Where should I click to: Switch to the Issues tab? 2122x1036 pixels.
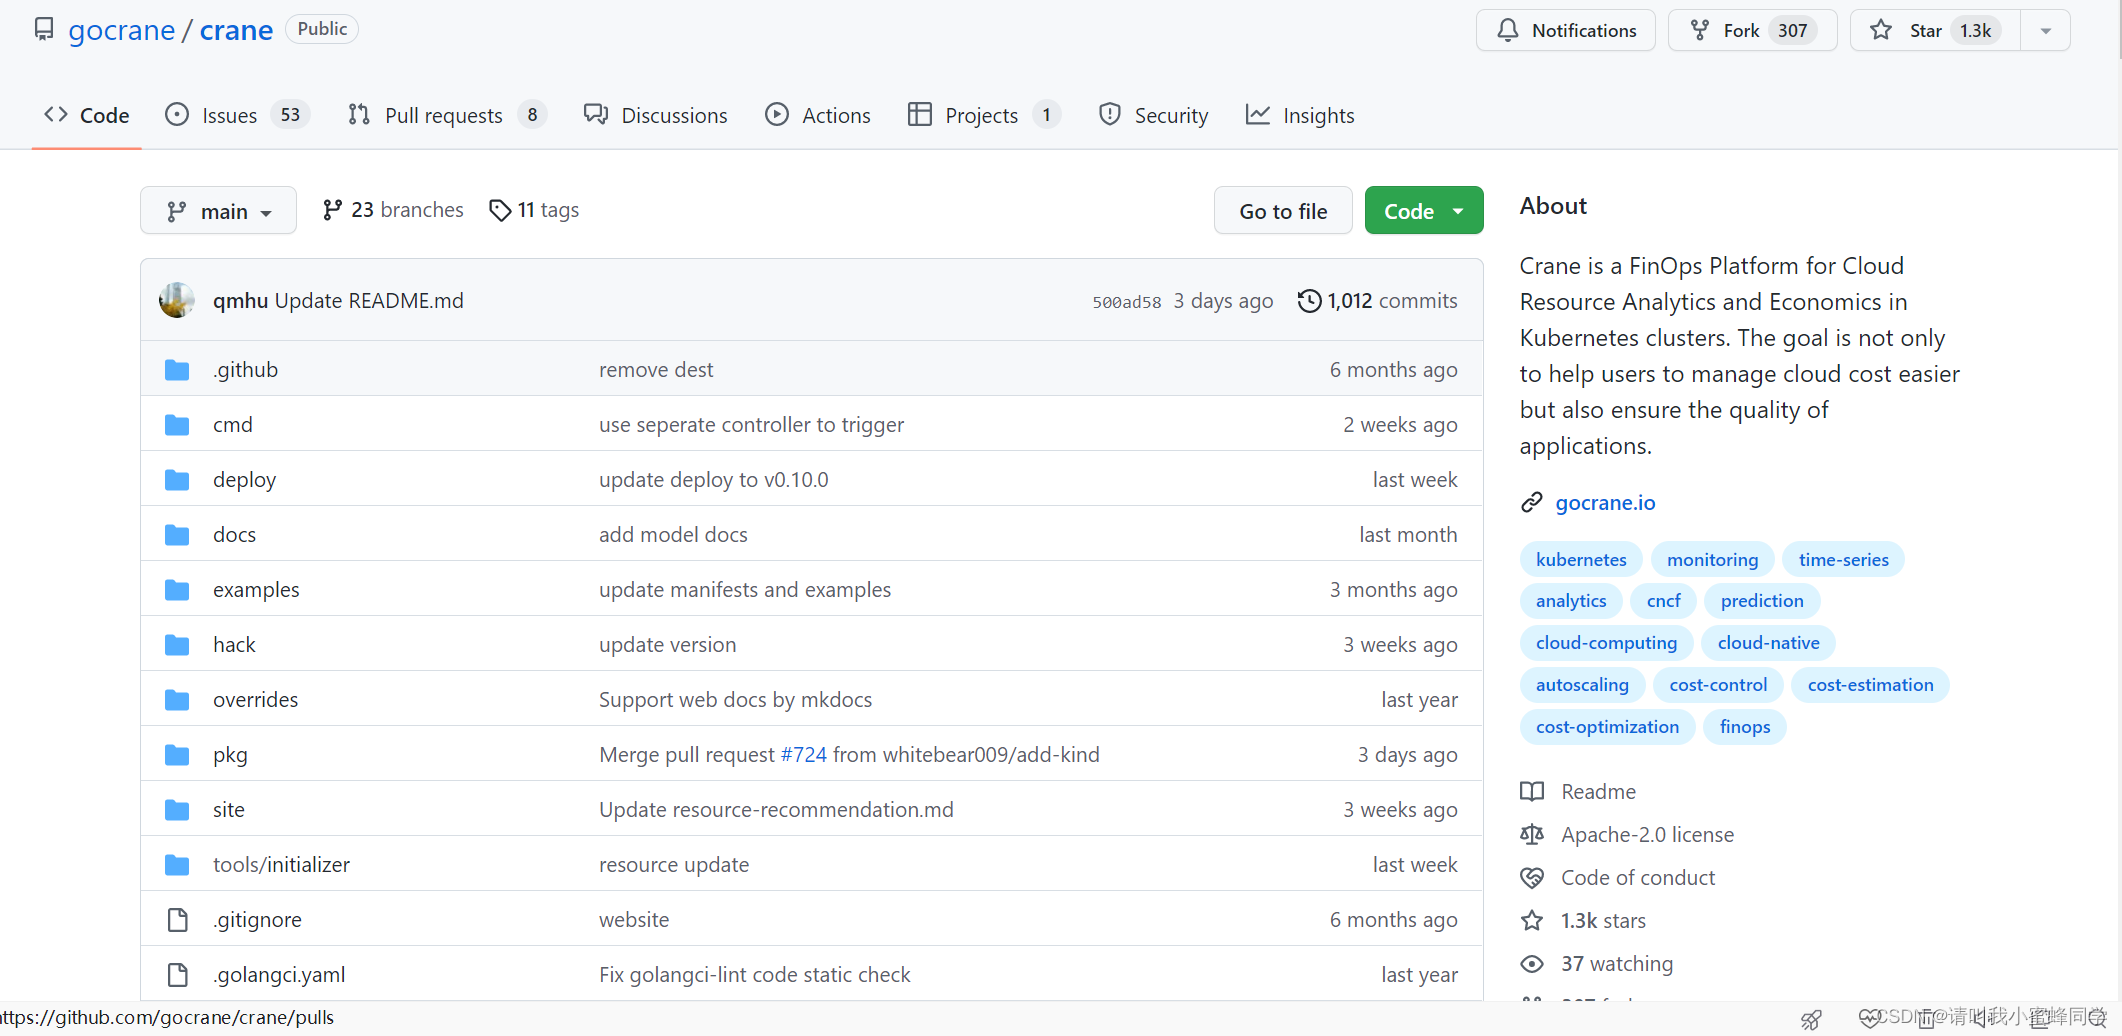click(237, 115)
